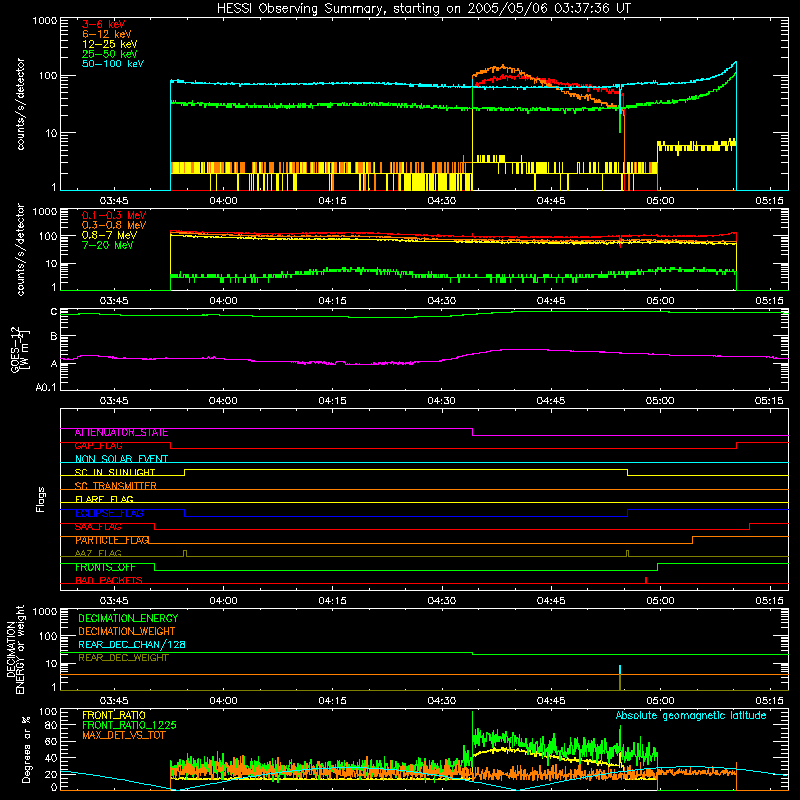
Task: Click the 0.1-0.3 MeV legend entry
Action: (114, 215)
